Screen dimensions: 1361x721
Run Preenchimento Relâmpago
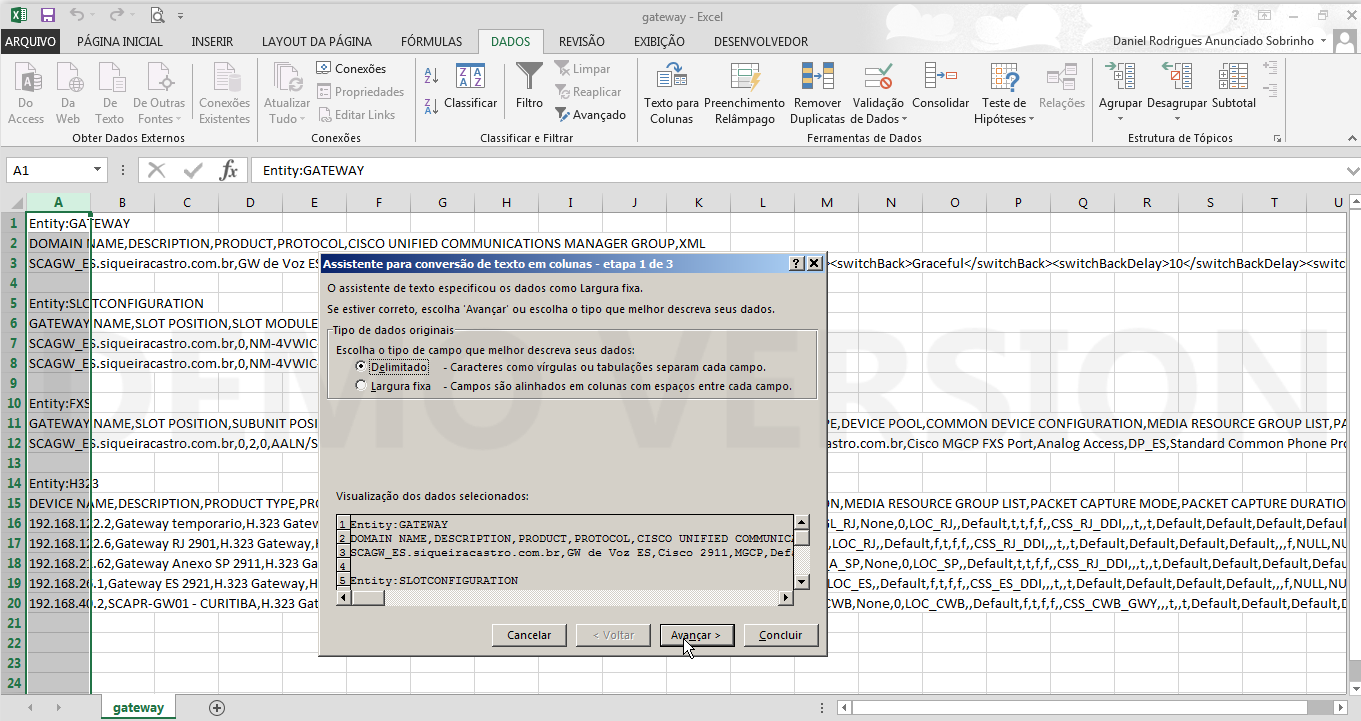pos(745,93)
